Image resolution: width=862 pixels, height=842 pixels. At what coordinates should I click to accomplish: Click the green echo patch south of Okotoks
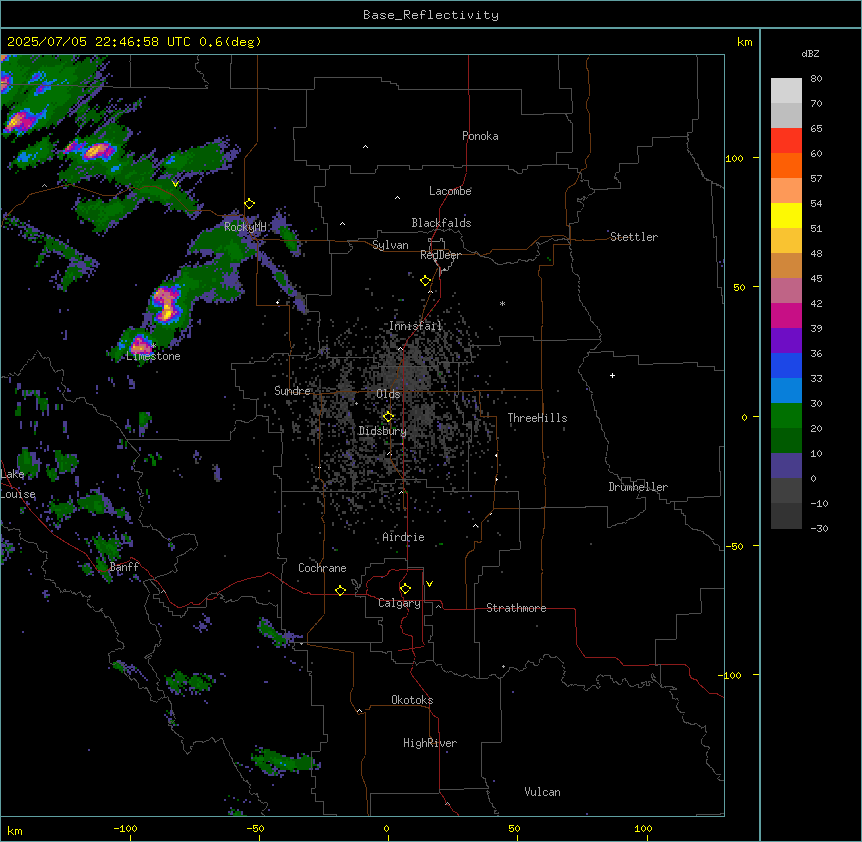(x=283, y=762)
